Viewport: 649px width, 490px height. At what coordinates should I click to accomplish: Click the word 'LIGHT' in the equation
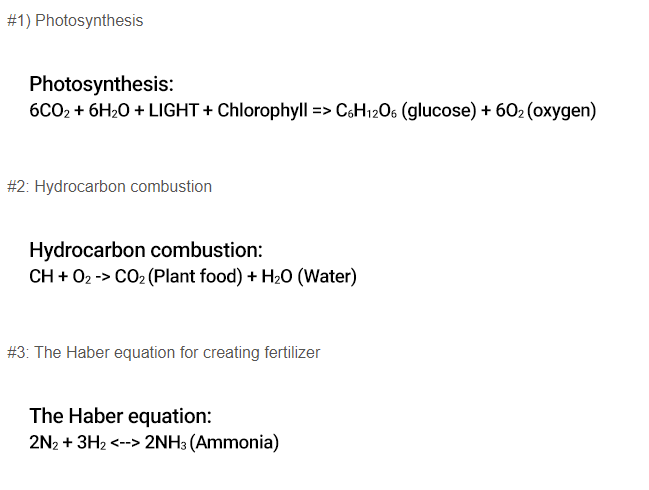(x=173, y=110)
